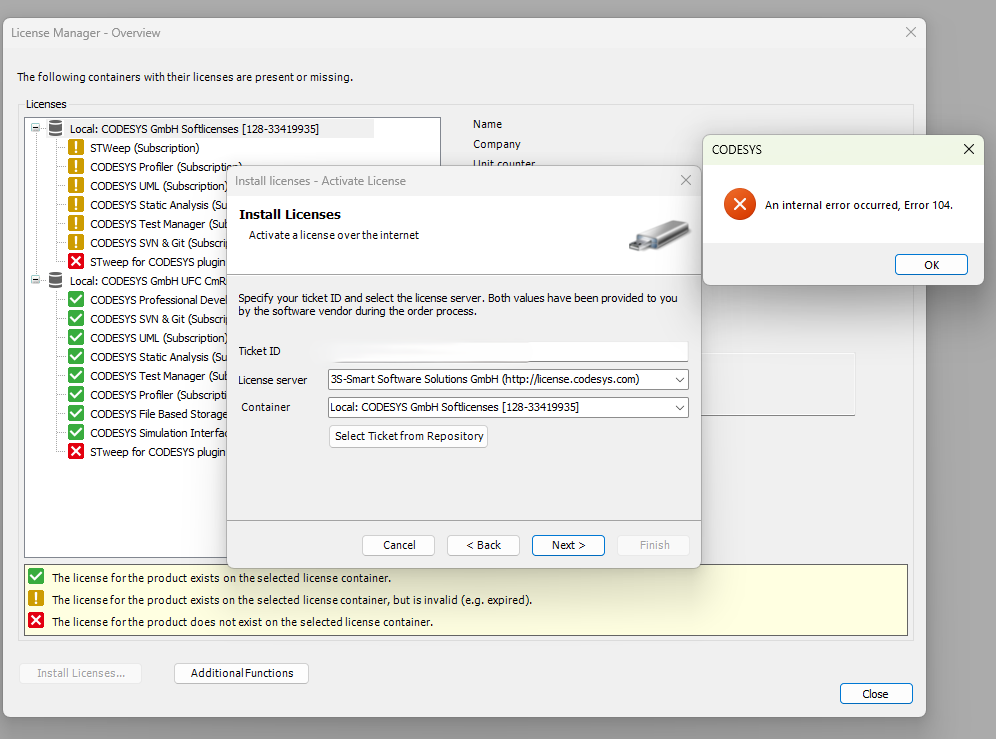This screenshot has width=996, height=739.
Task: Click Select Ticket from Repository
Action: [x=408, y=437]
